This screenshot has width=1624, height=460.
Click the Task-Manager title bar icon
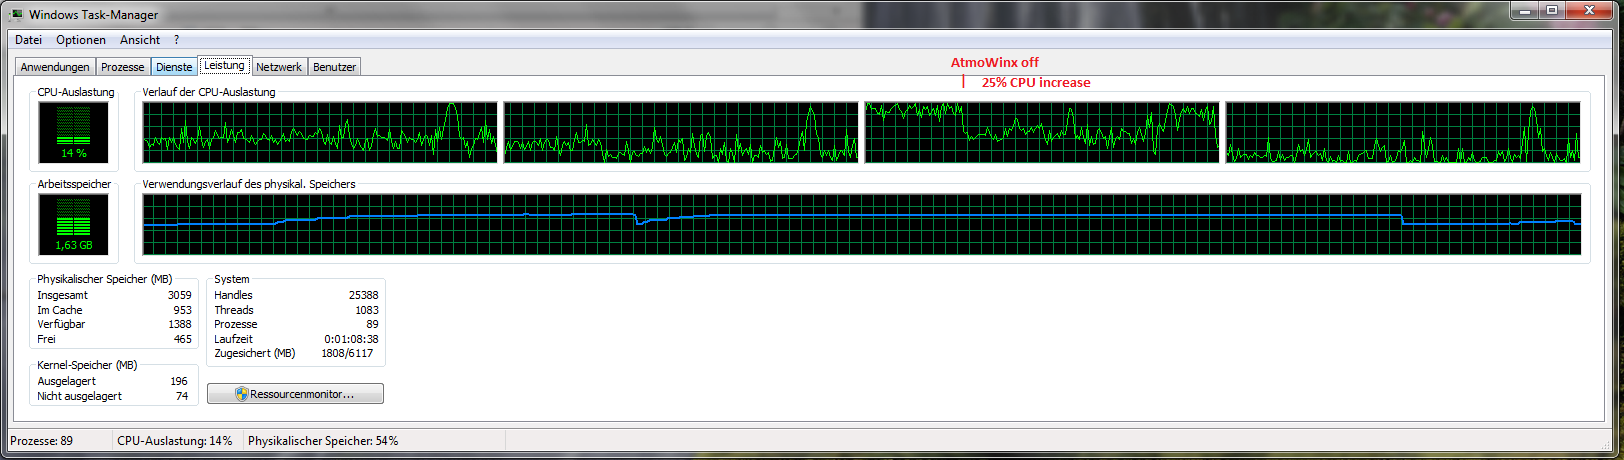pyautogui.click(x=16, y=15)
